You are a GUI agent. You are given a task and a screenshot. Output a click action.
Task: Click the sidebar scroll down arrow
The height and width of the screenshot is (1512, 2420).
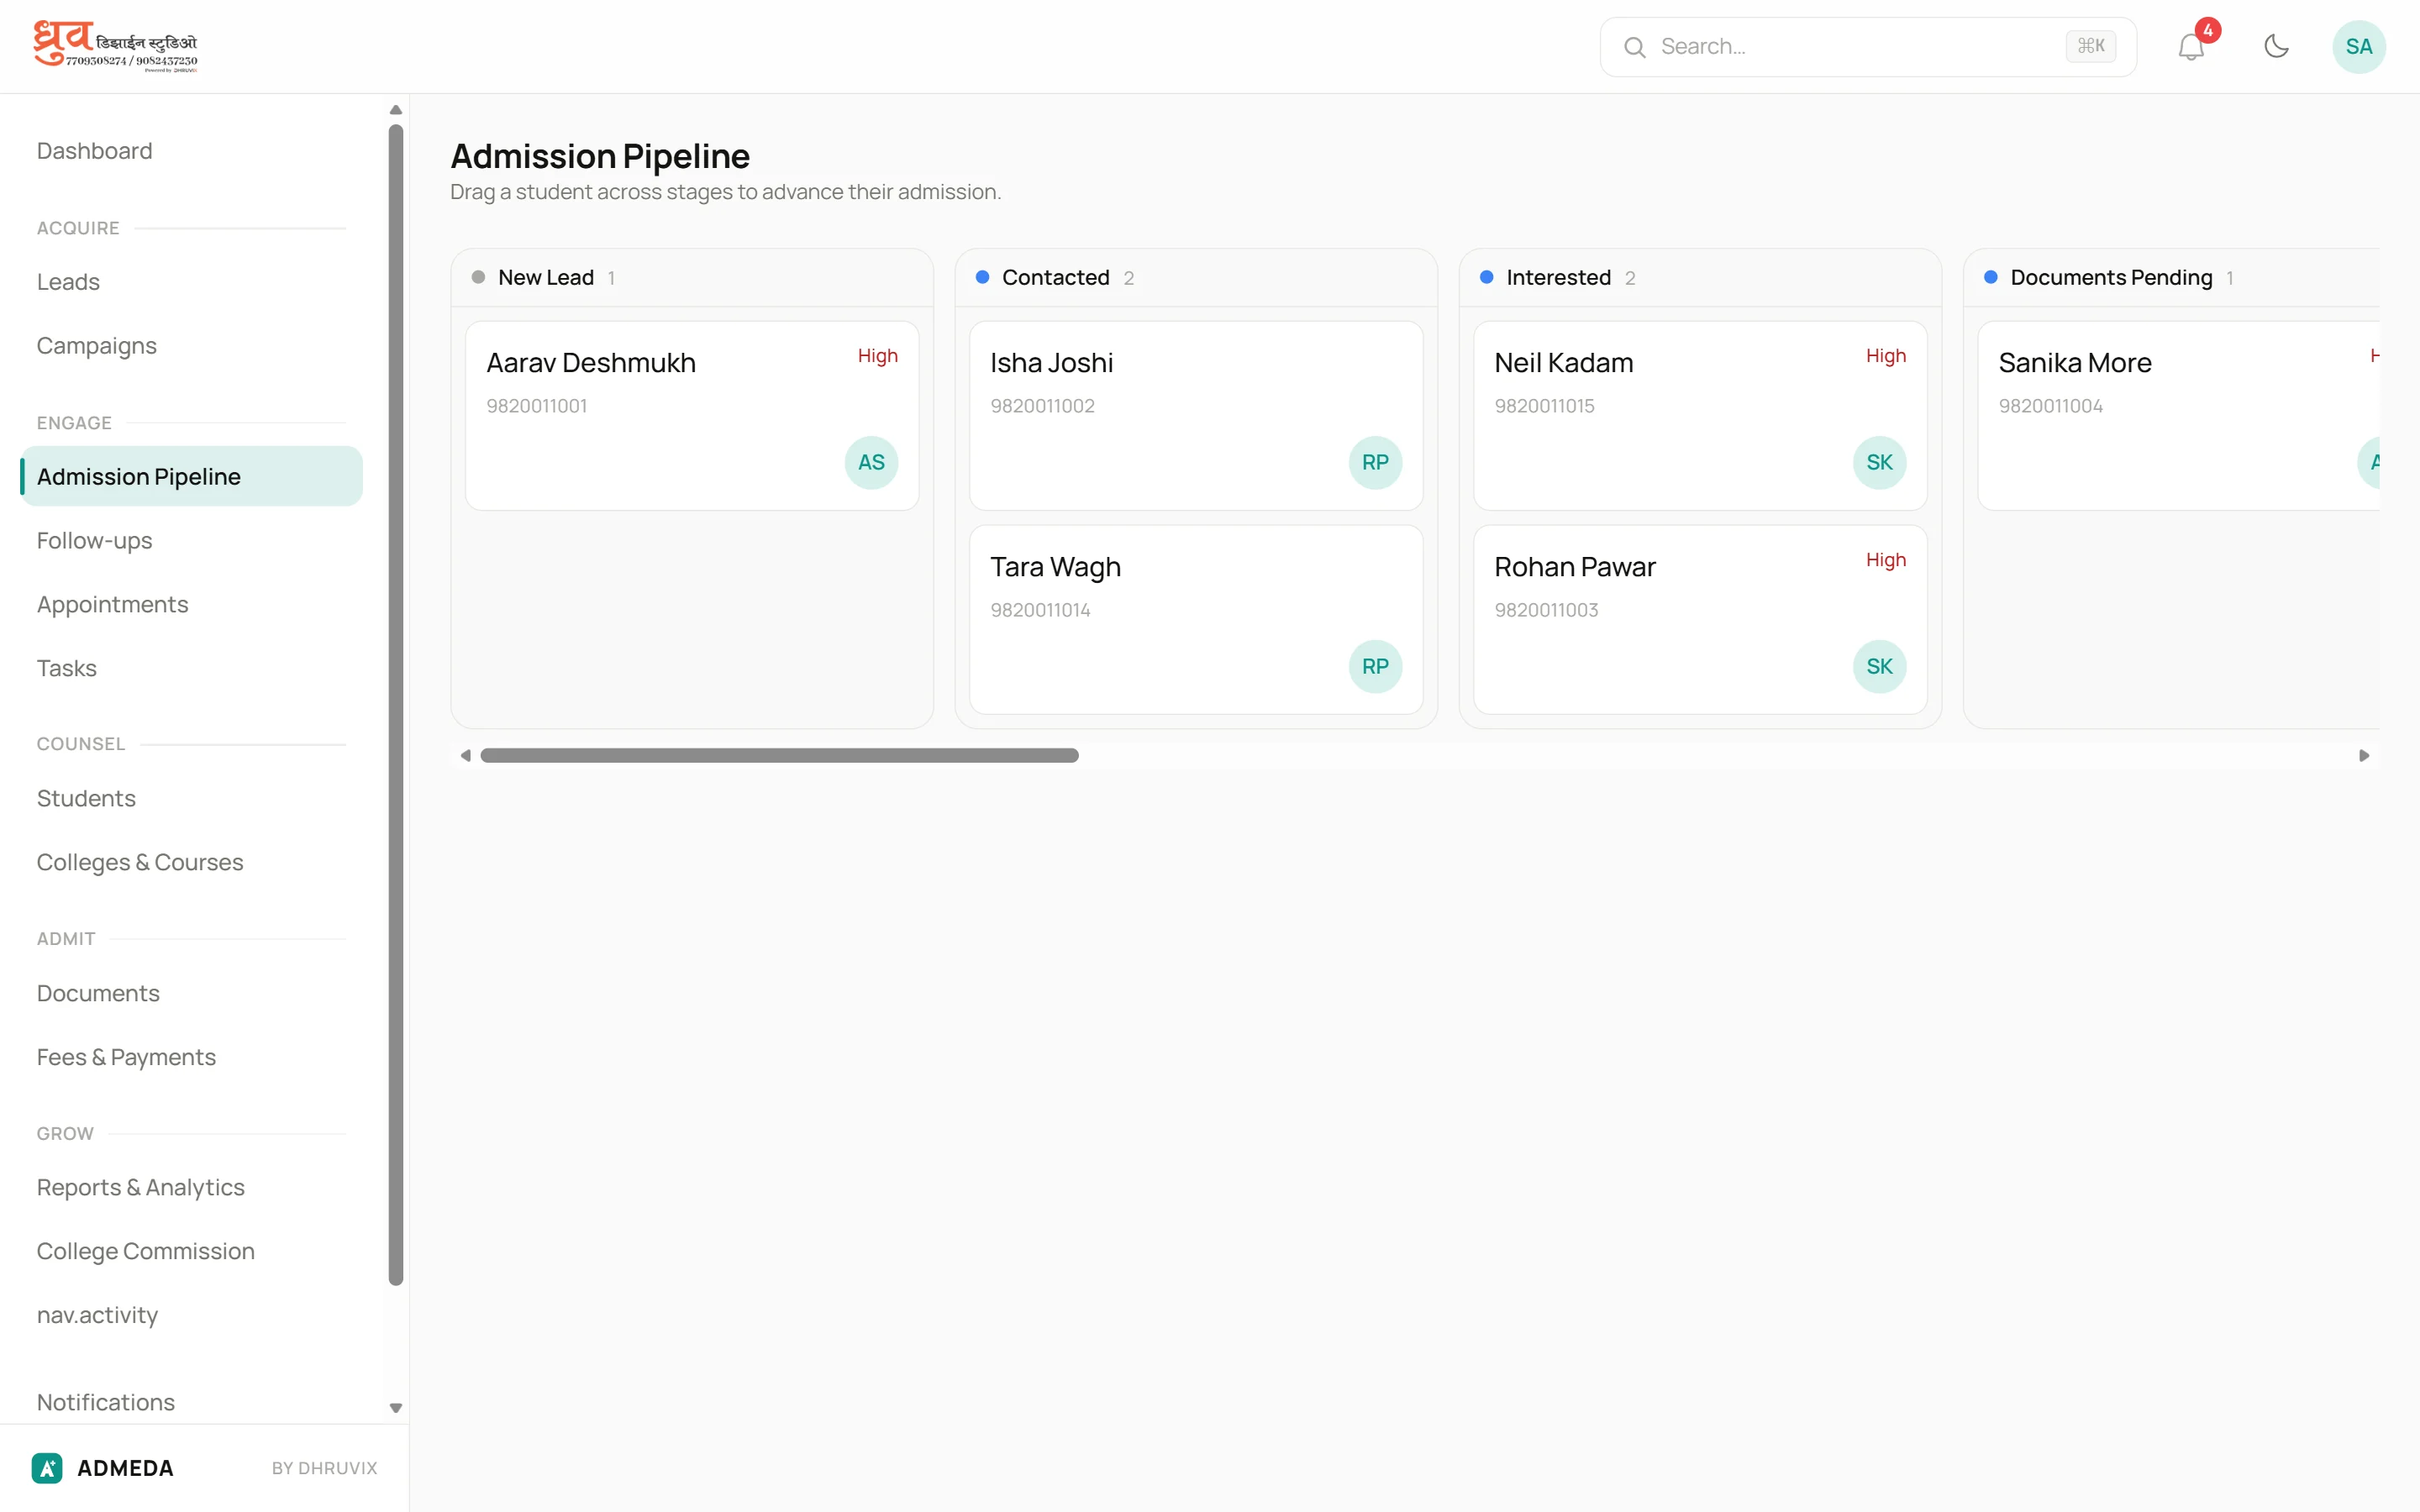[396, 1407]
